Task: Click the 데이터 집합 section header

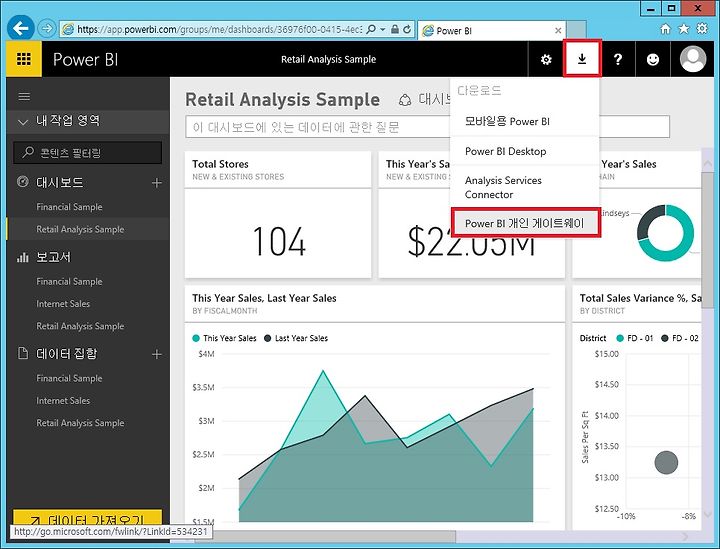Action: coord(67,353)
